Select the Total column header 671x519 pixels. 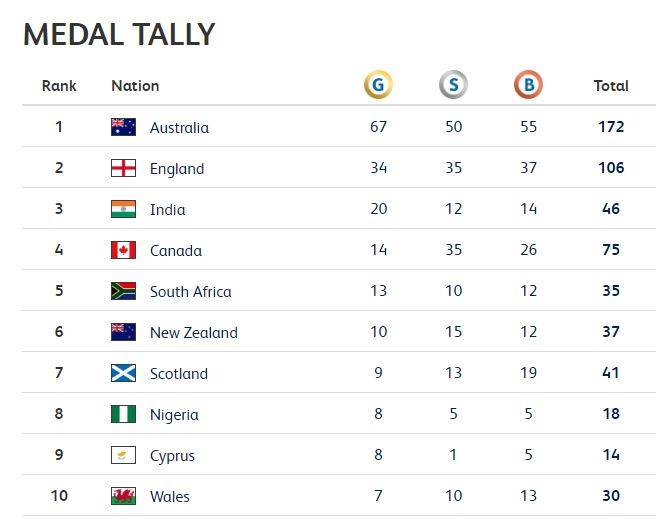pos(611,86)
